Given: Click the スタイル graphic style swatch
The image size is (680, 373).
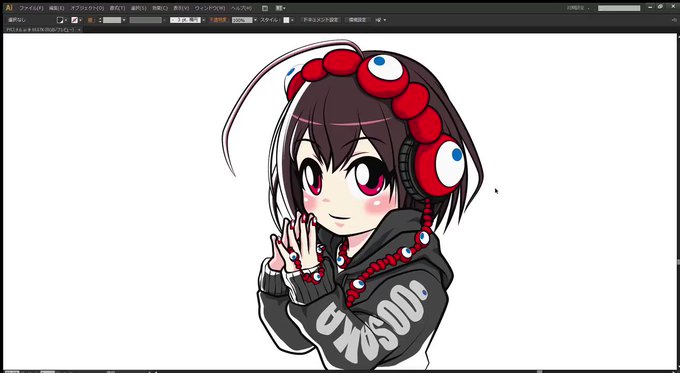Looking at the screenshot, I should click(x=286, y=20).
